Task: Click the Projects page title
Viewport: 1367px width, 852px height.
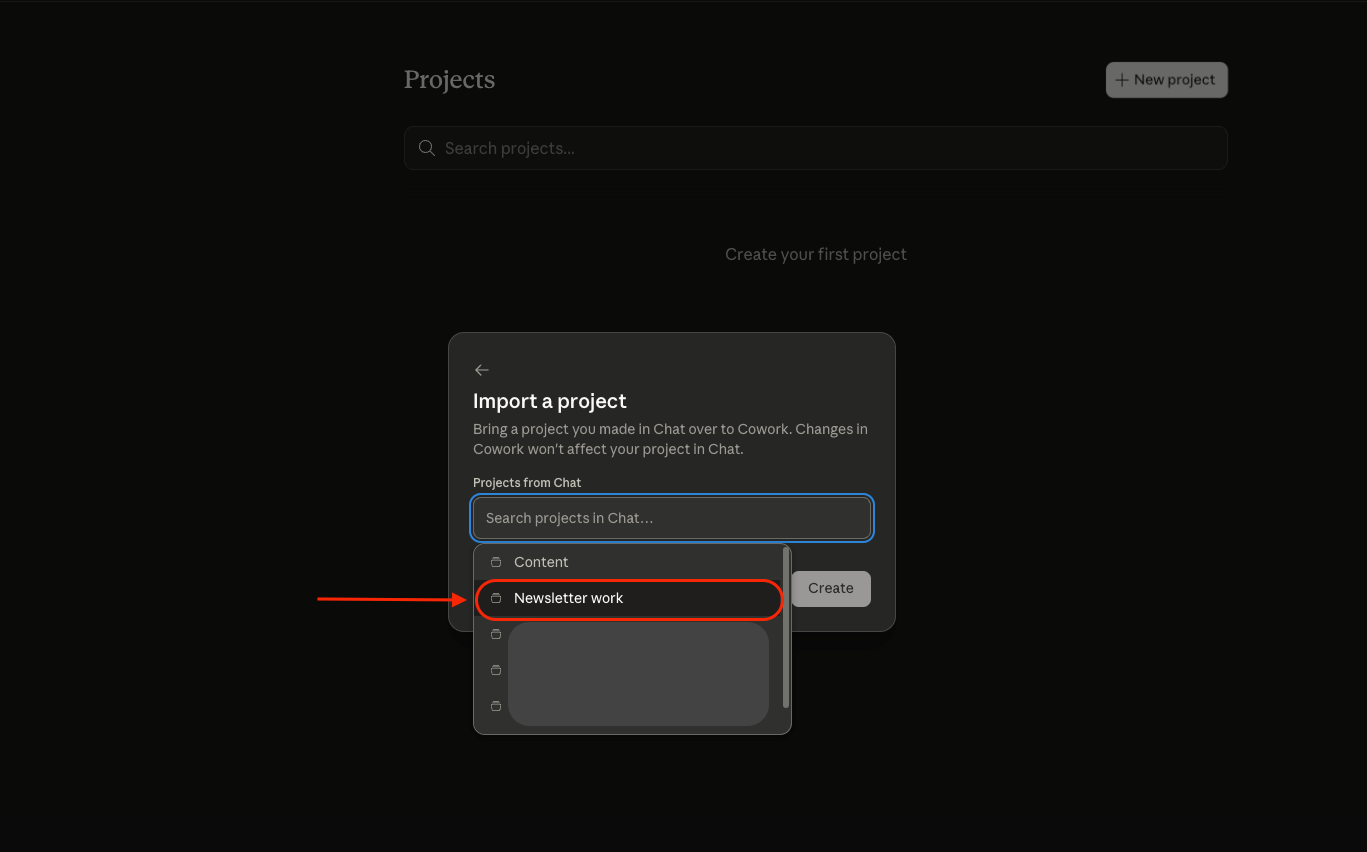Action: [x=449, y=80]
